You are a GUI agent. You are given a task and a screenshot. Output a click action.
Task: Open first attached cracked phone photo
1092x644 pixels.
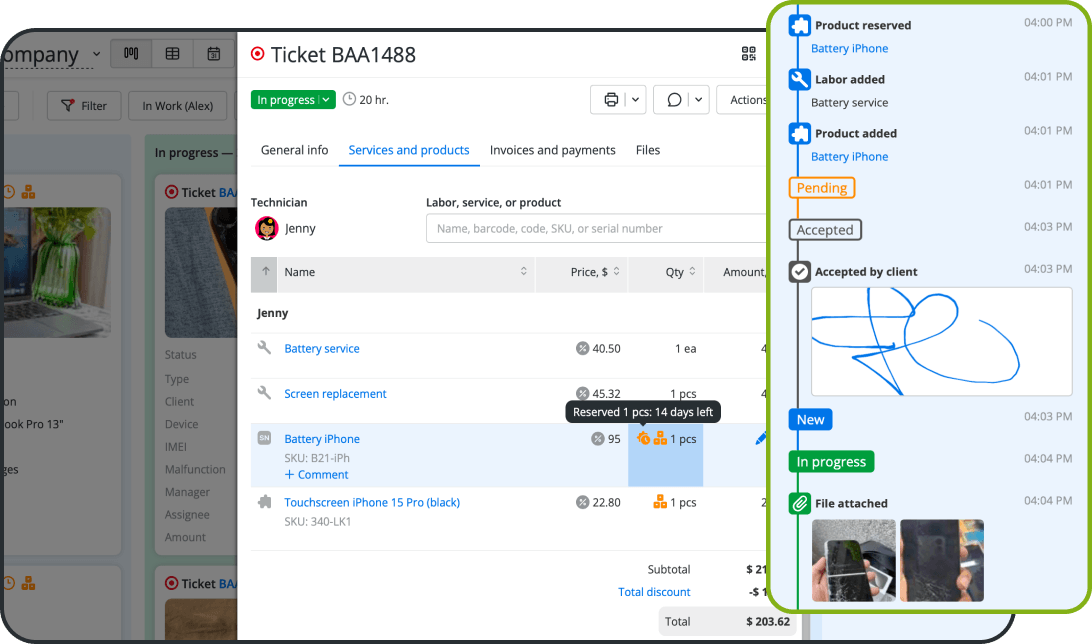tap(854, 560)
